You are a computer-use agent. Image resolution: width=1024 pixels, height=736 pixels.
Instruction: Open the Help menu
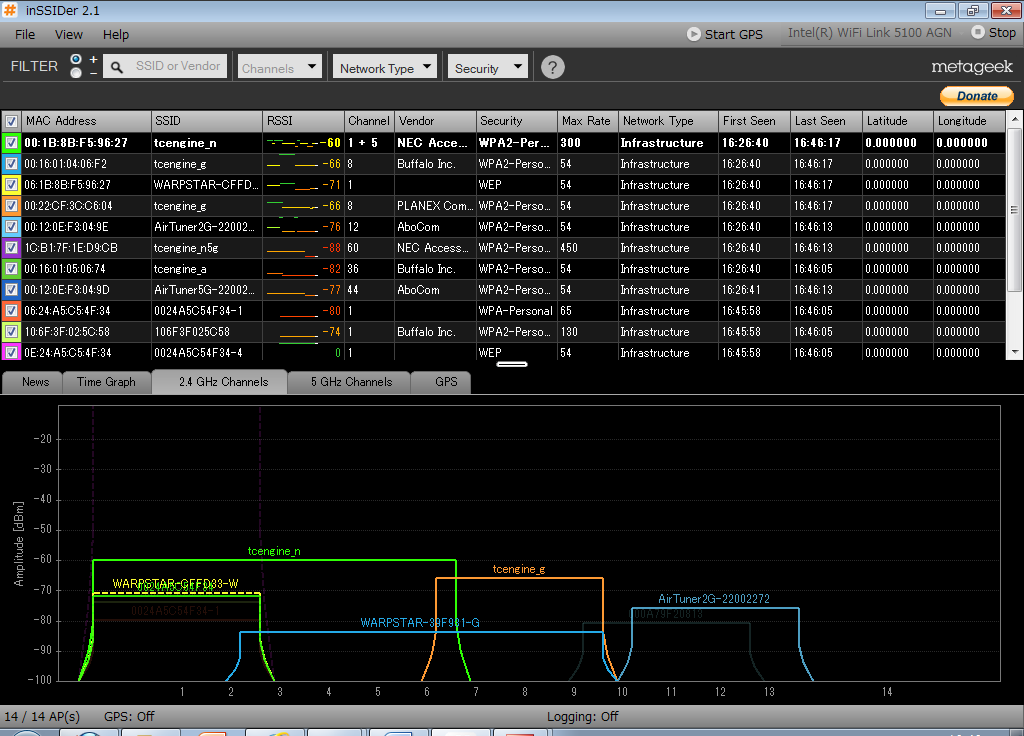tap(116, 35)
